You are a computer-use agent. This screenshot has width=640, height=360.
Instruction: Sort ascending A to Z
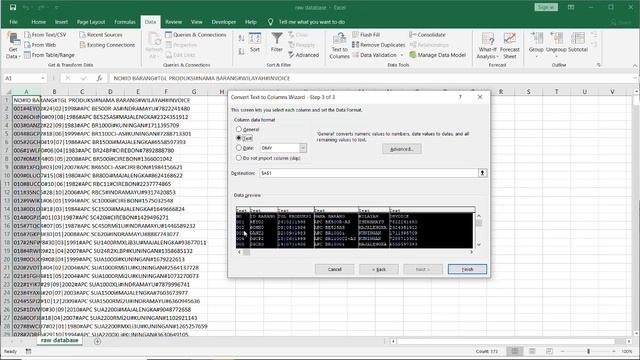(241, 38)
